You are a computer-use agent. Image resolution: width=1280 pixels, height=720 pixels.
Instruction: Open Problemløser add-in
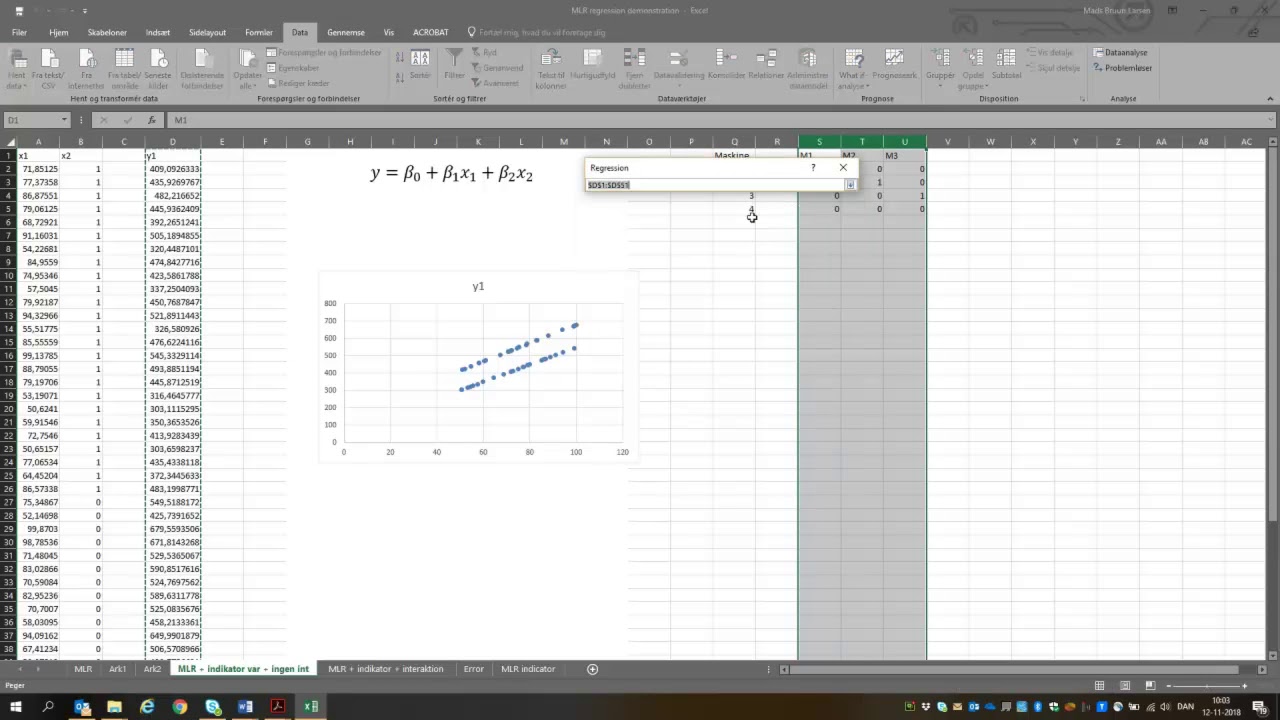1123,68
